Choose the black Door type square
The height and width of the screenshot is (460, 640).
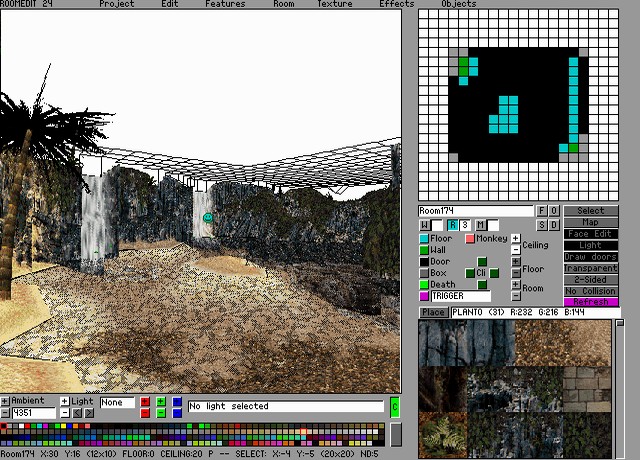pyautogui.click(x=424, y=262)
